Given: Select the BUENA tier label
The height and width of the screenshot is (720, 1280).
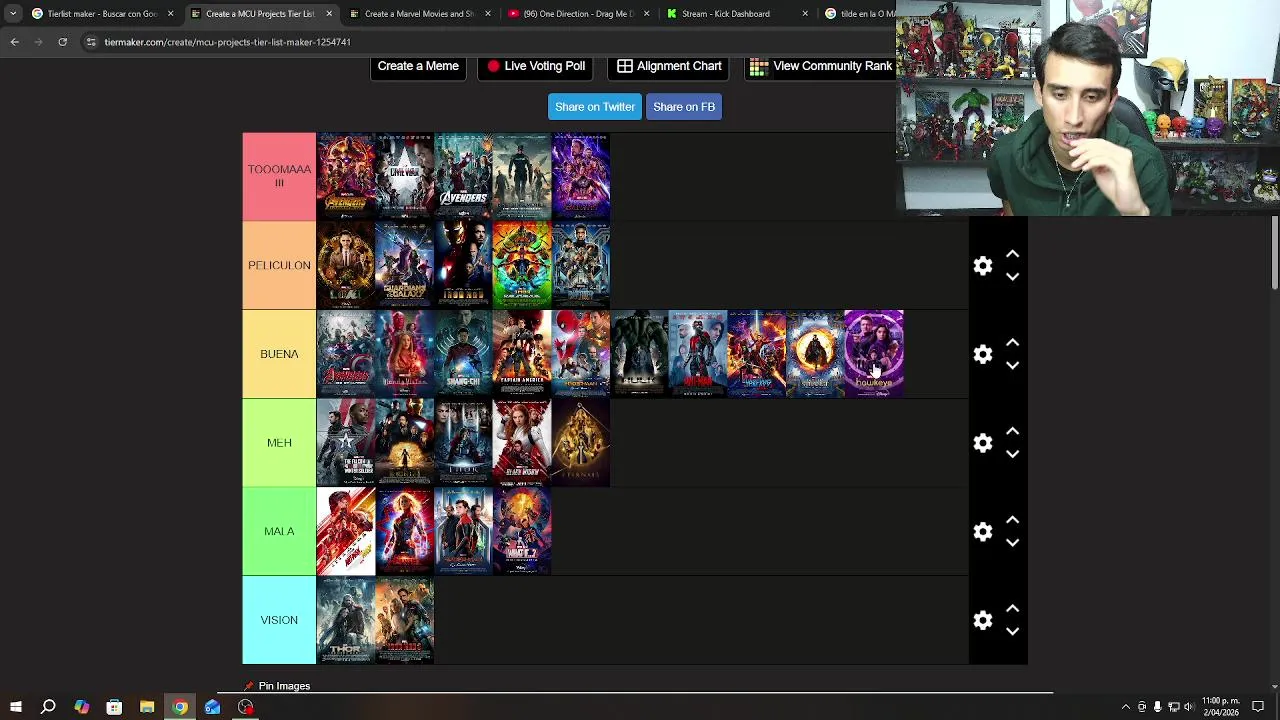Looking at the screenshot, I should pyautogui.click(x=279, y=354).
